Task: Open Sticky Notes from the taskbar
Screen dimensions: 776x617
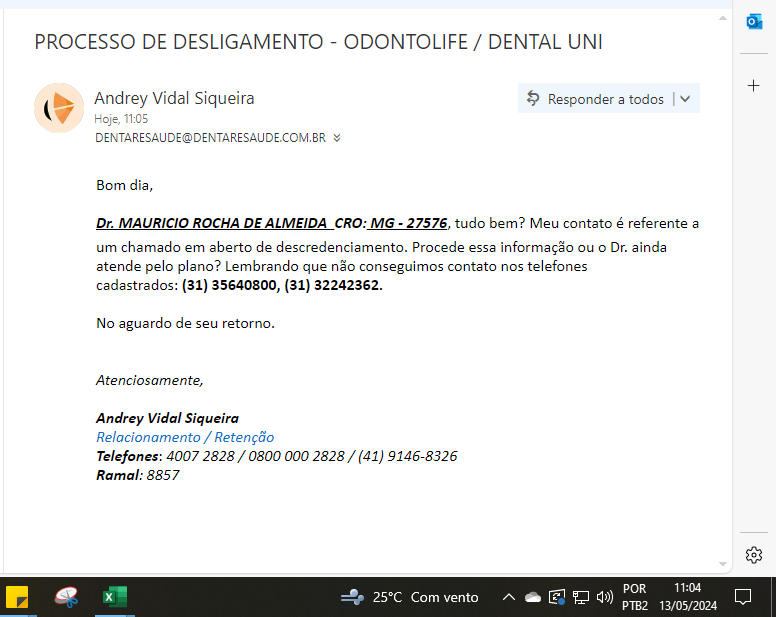Action: pos(17,597)
